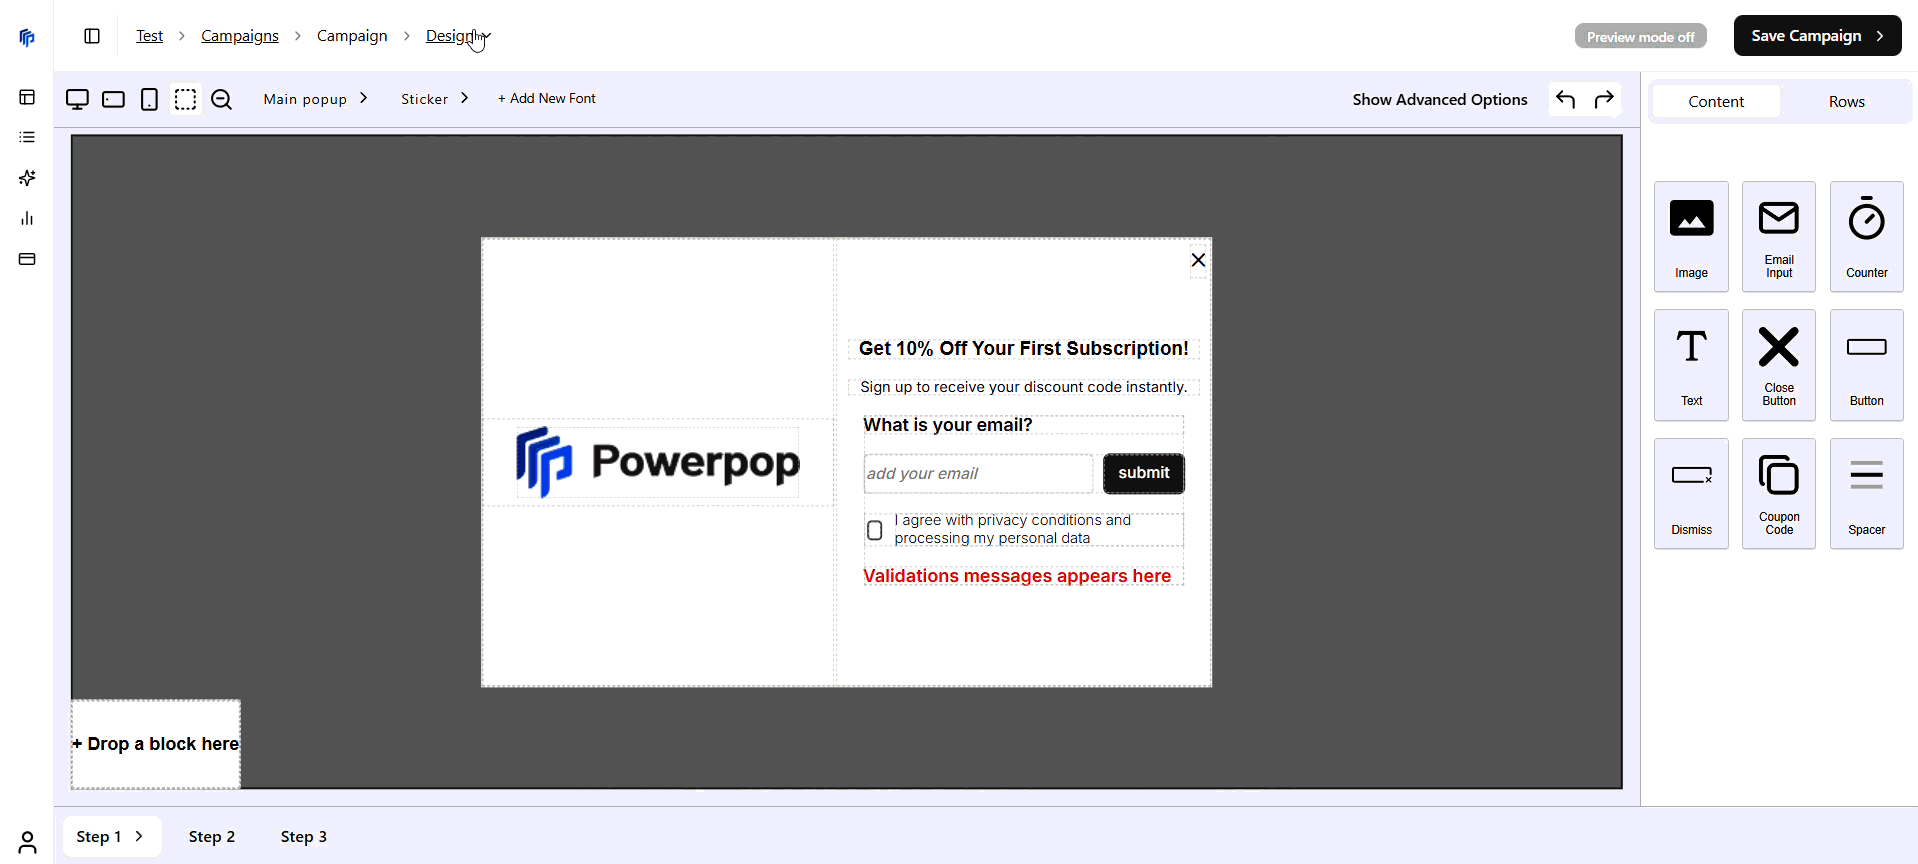Switch to Step 3 tab
The height and width of the screenshot is (864, 1918).
304,837
